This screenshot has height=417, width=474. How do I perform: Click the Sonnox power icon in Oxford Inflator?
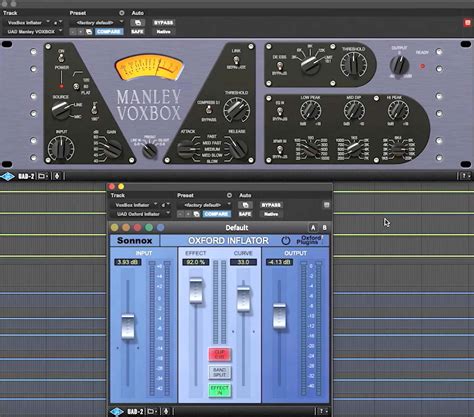[x=286, y=240]
